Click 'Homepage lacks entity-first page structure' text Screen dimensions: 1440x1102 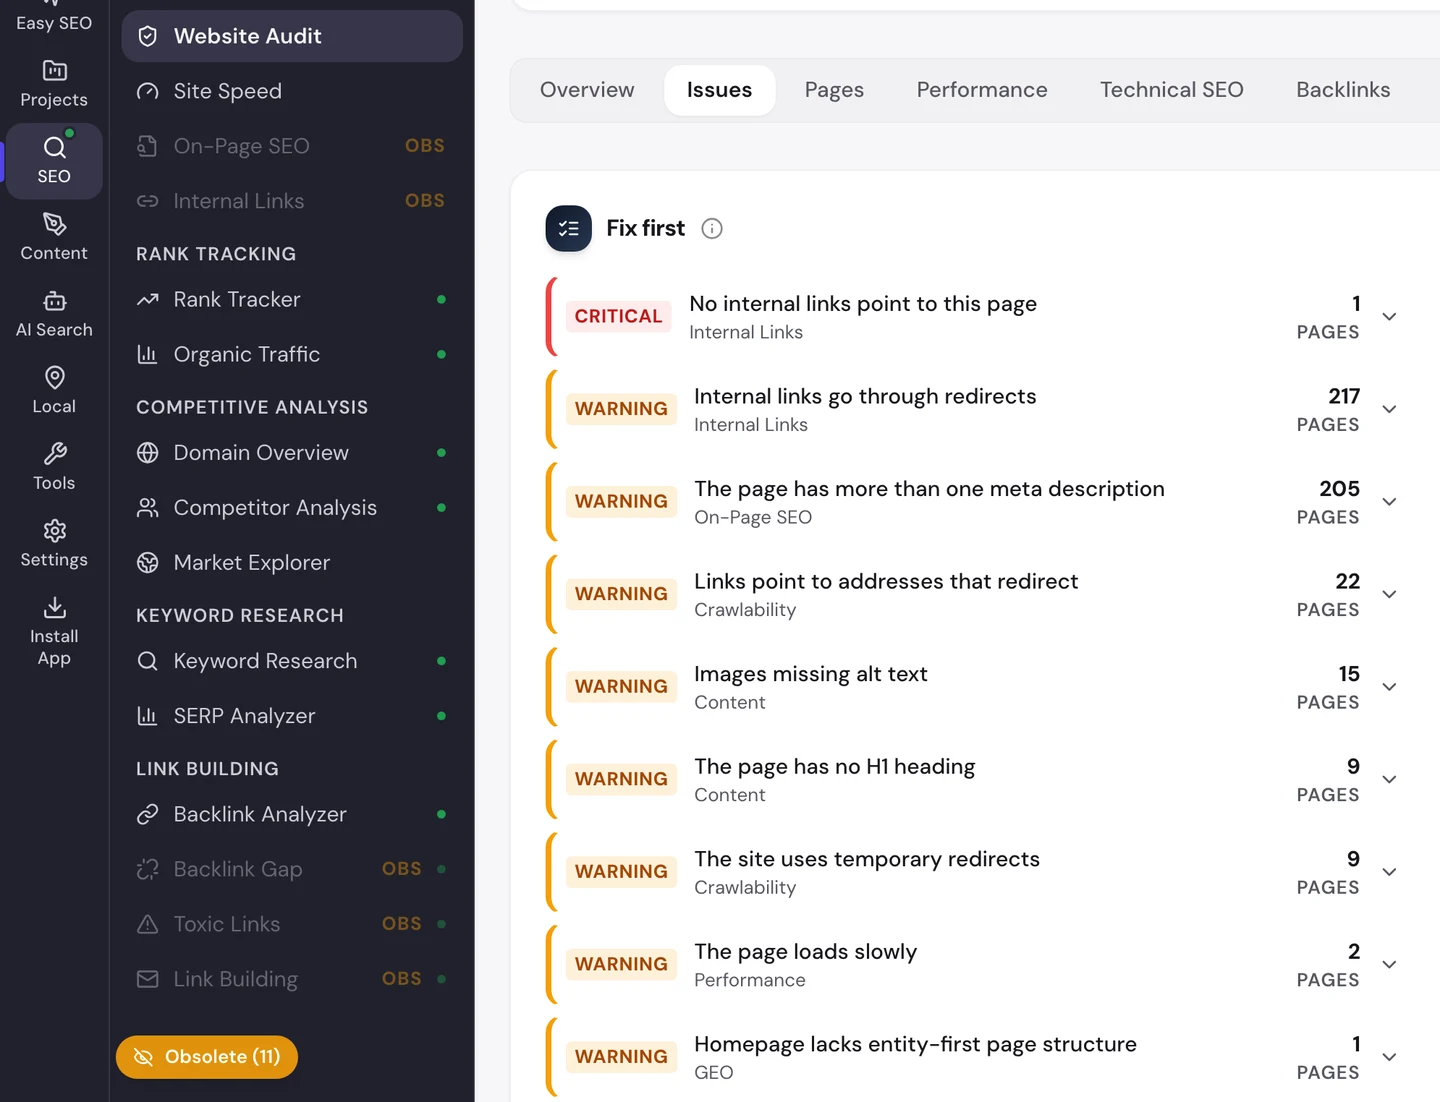coord(915,1044)
